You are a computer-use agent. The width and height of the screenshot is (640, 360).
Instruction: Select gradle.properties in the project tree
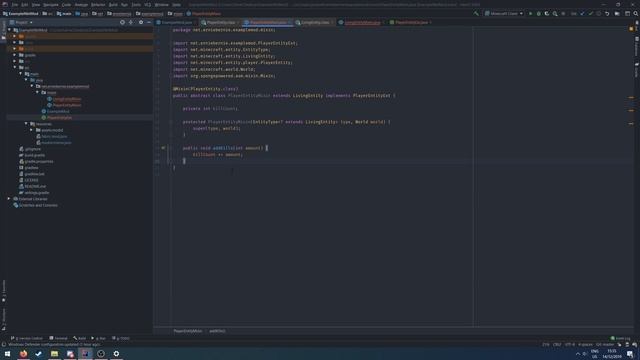tap(39, 161)
